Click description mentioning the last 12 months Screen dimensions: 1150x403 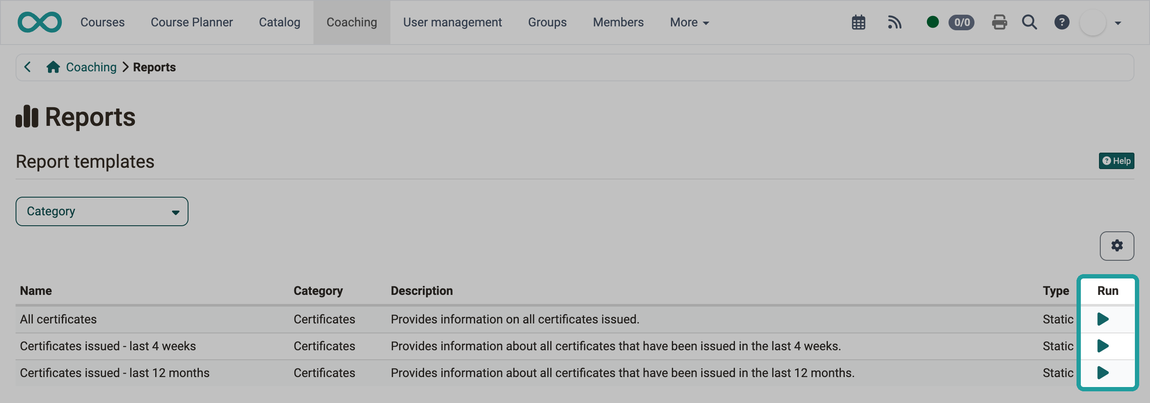(623, 373)
